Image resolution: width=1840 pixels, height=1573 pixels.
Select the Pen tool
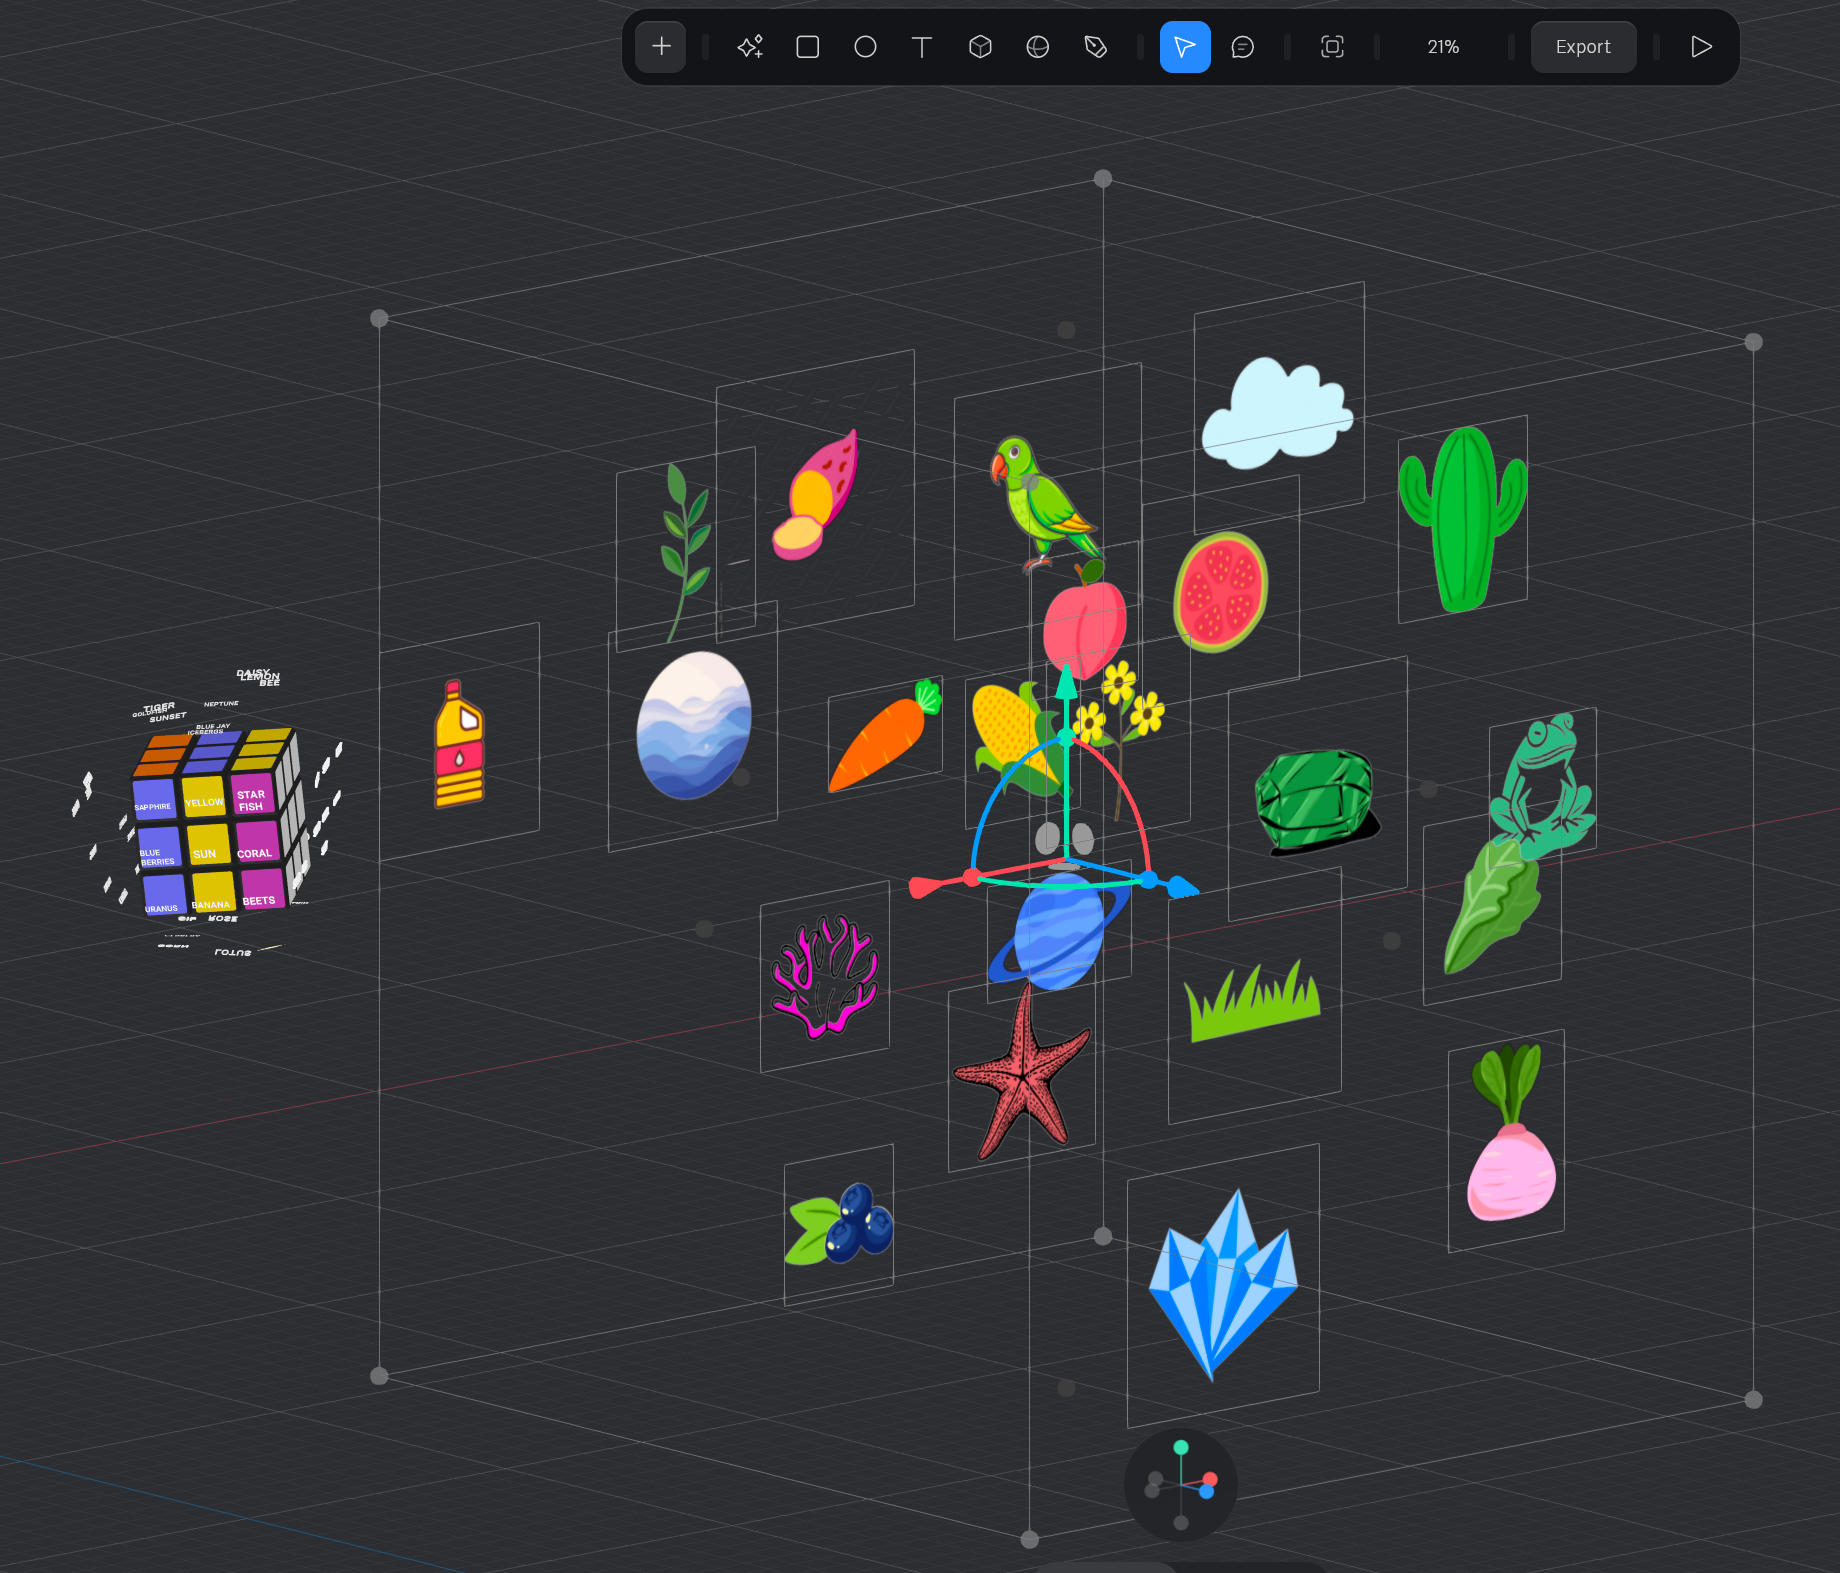pos(1096,46)
